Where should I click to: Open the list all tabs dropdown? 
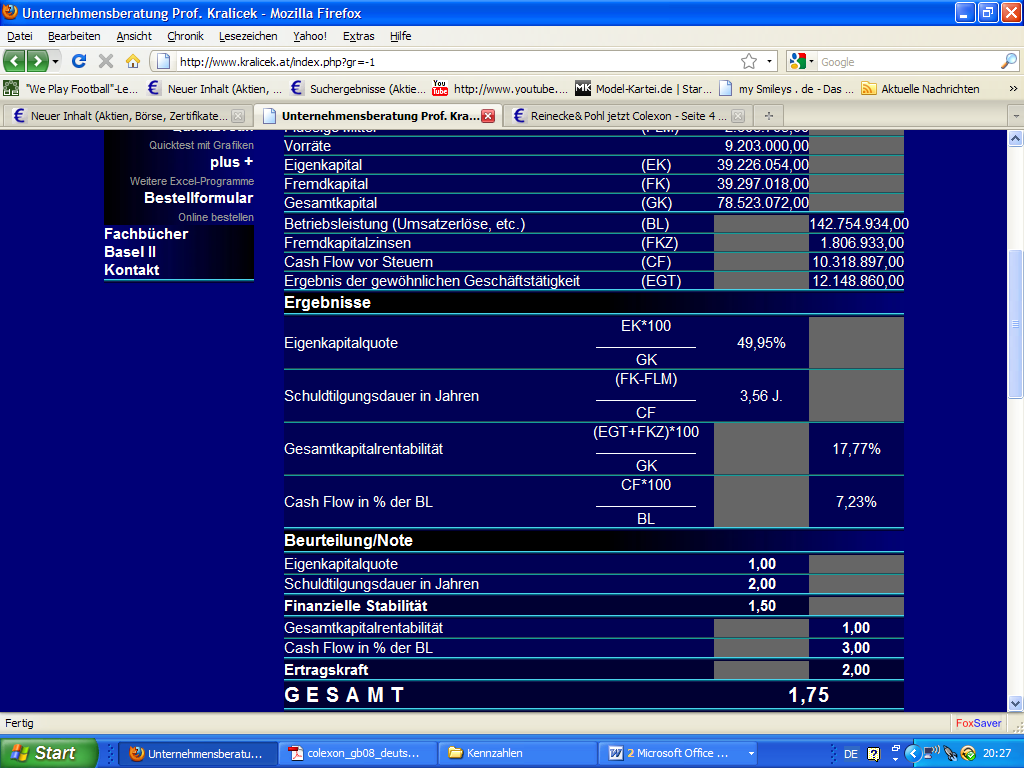1016,116
